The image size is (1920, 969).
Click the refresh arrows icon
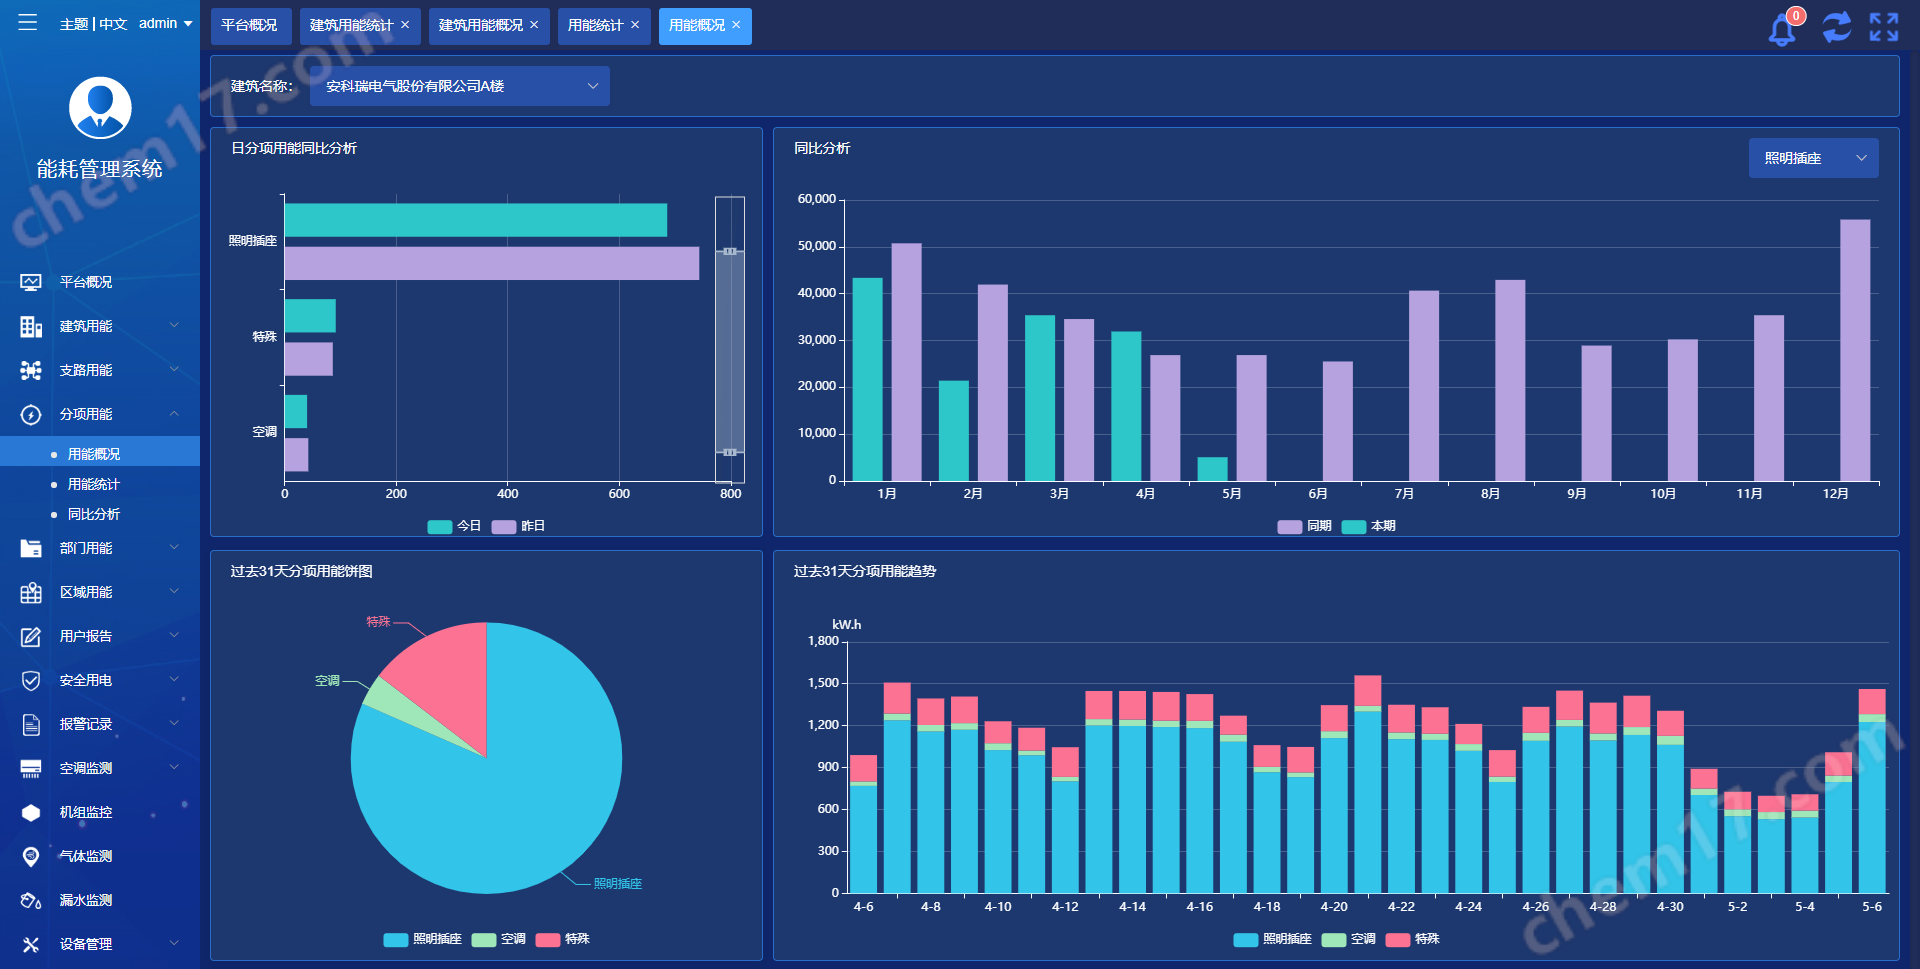coord(1836,27)
